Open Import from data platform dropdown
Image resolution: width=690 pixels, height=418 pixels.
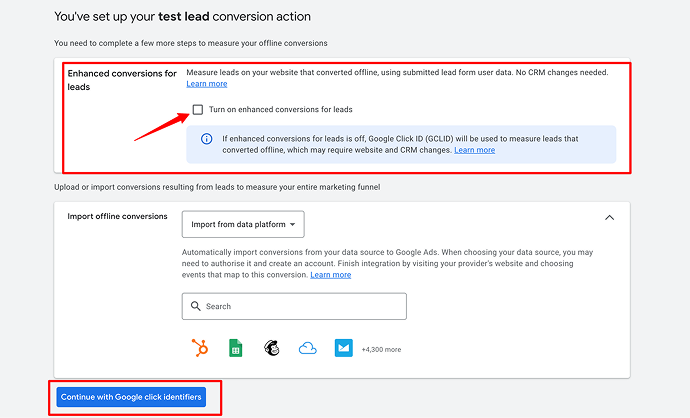click(243, 224)
